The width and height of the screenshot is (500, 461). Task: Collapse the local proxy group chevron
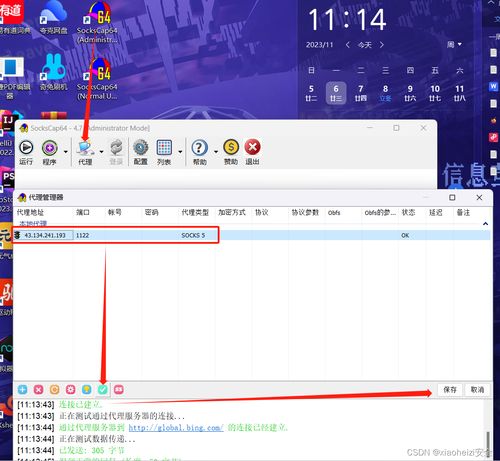click(485, 224)
